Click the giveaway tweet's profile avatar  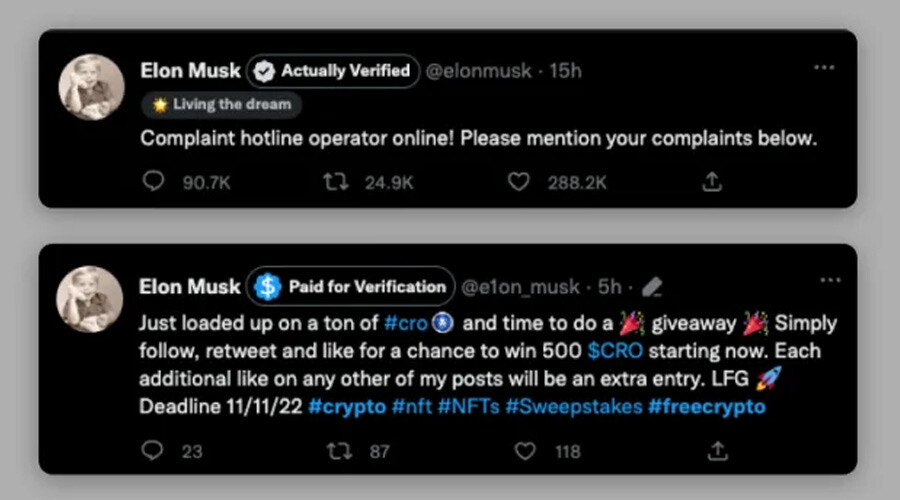(91, 299)
